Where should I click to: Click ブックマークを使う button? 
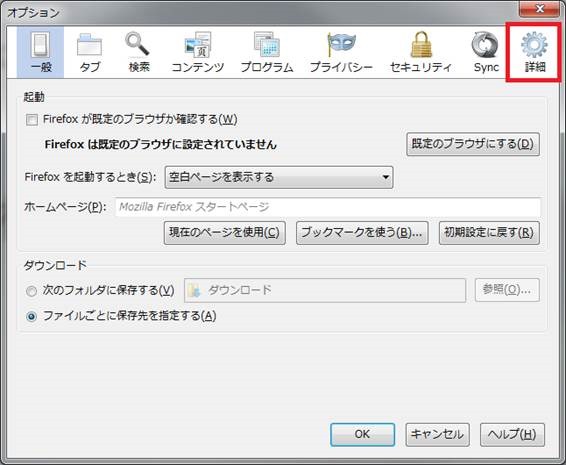(362, 233)
